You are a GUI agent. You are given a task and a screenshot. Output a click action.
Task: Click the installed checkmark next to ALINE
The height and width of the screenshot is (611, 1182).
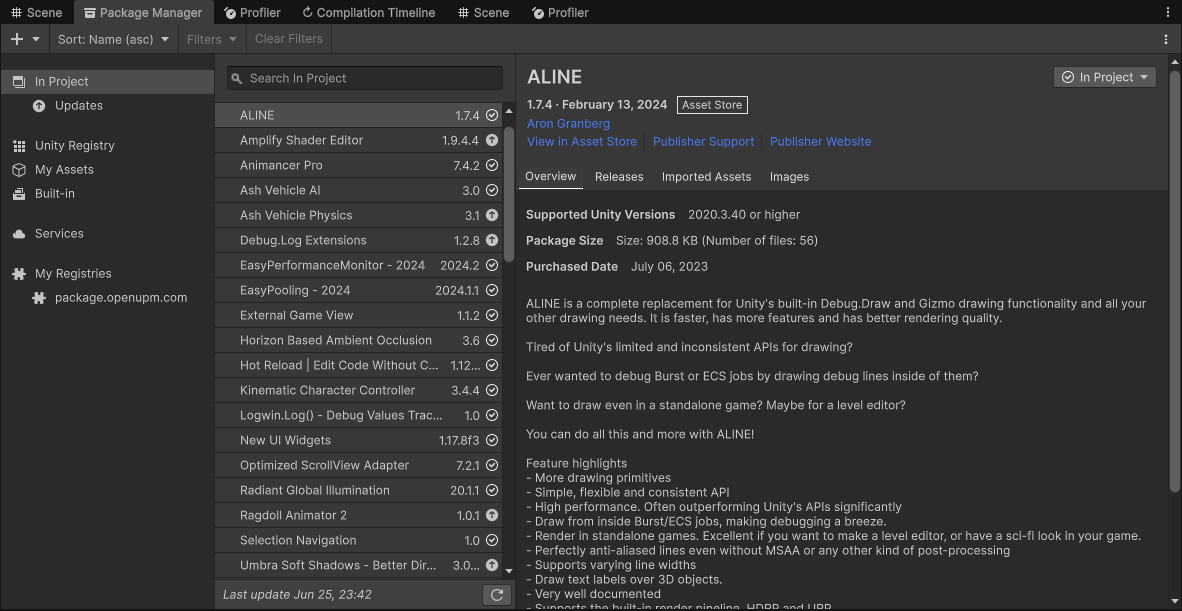[490, 115]
